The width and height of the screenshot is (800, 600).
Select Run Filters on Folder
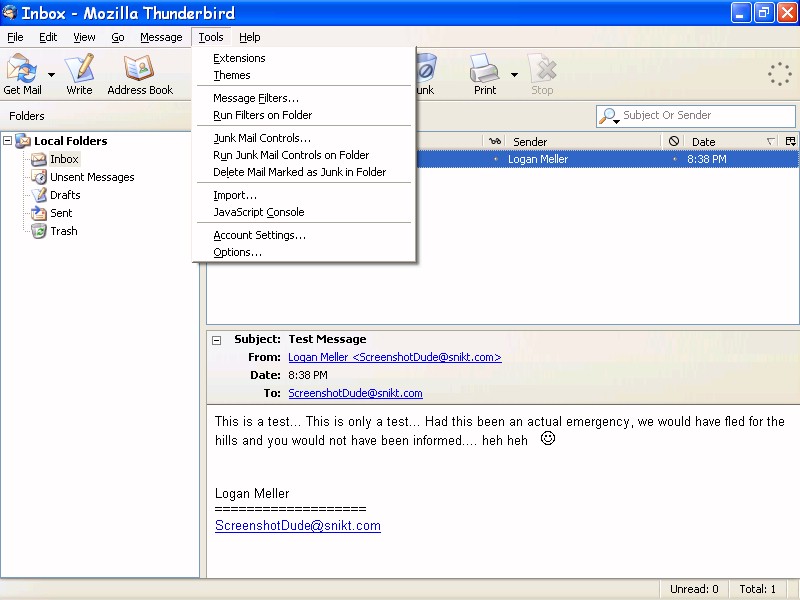point(304,115)
